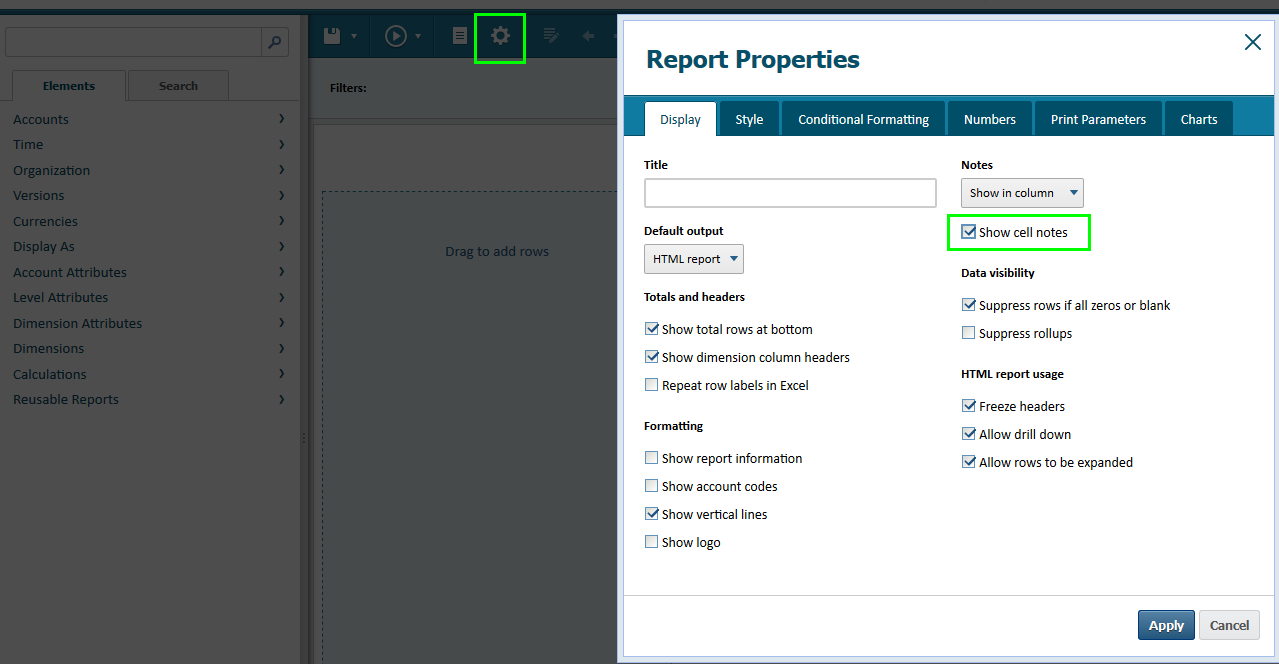The image size is (1279, 664).
Task: Close the Report Properties dialog with X
Action: (x=1252, y=42)
